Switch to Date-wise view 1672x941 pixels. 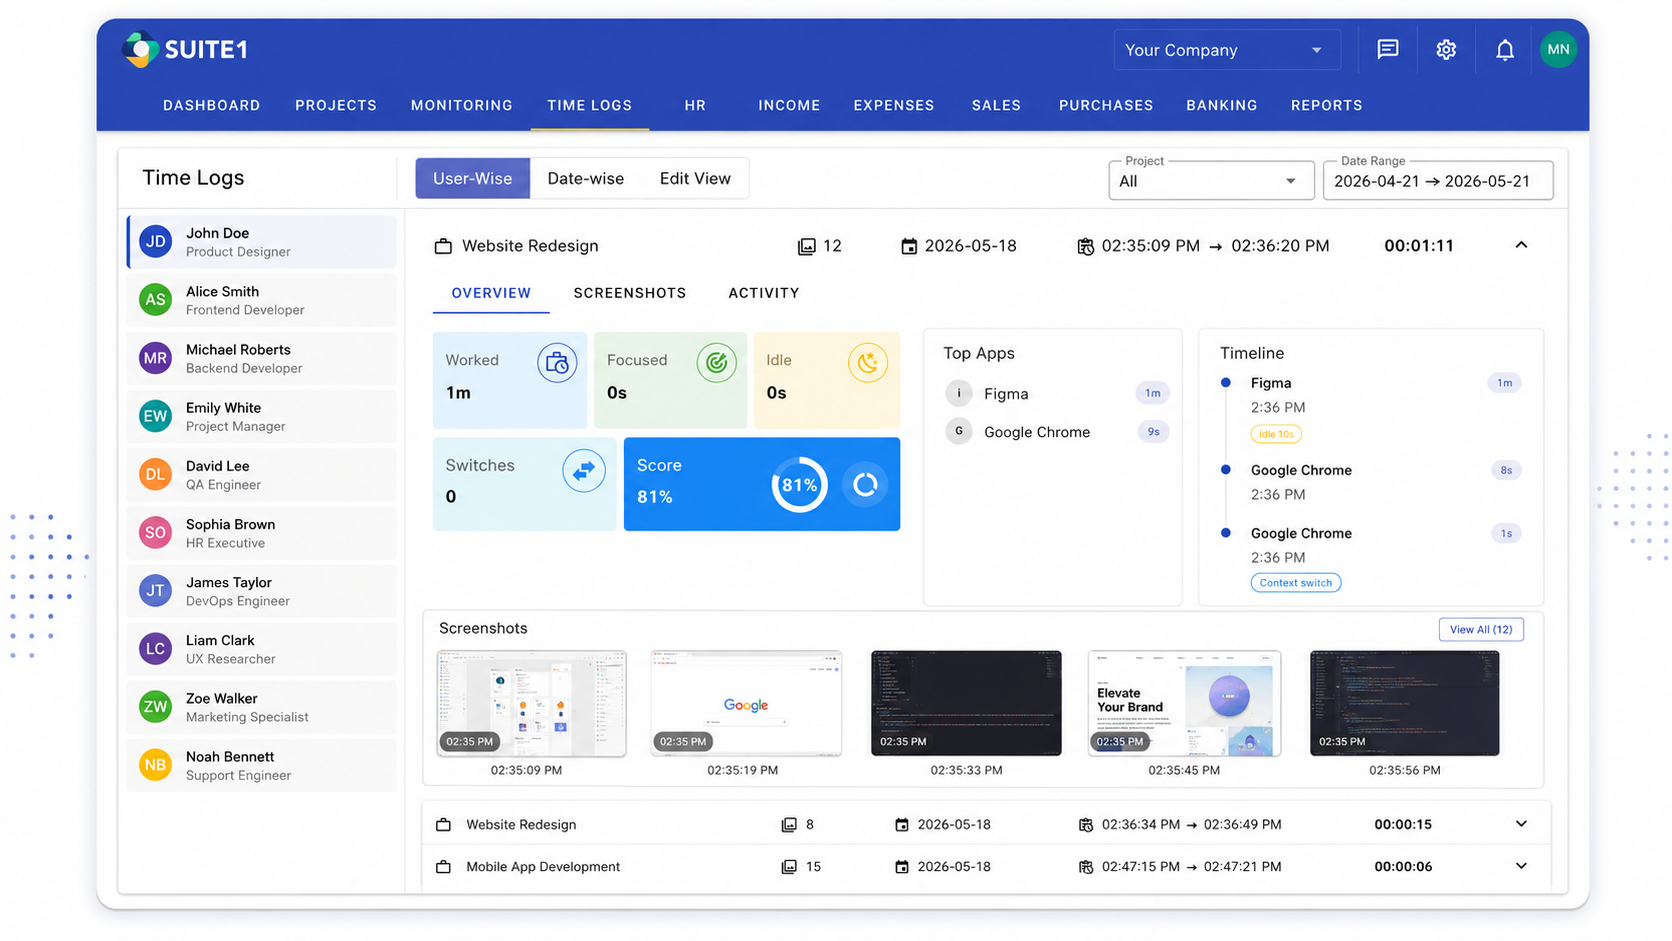[585, 178]
